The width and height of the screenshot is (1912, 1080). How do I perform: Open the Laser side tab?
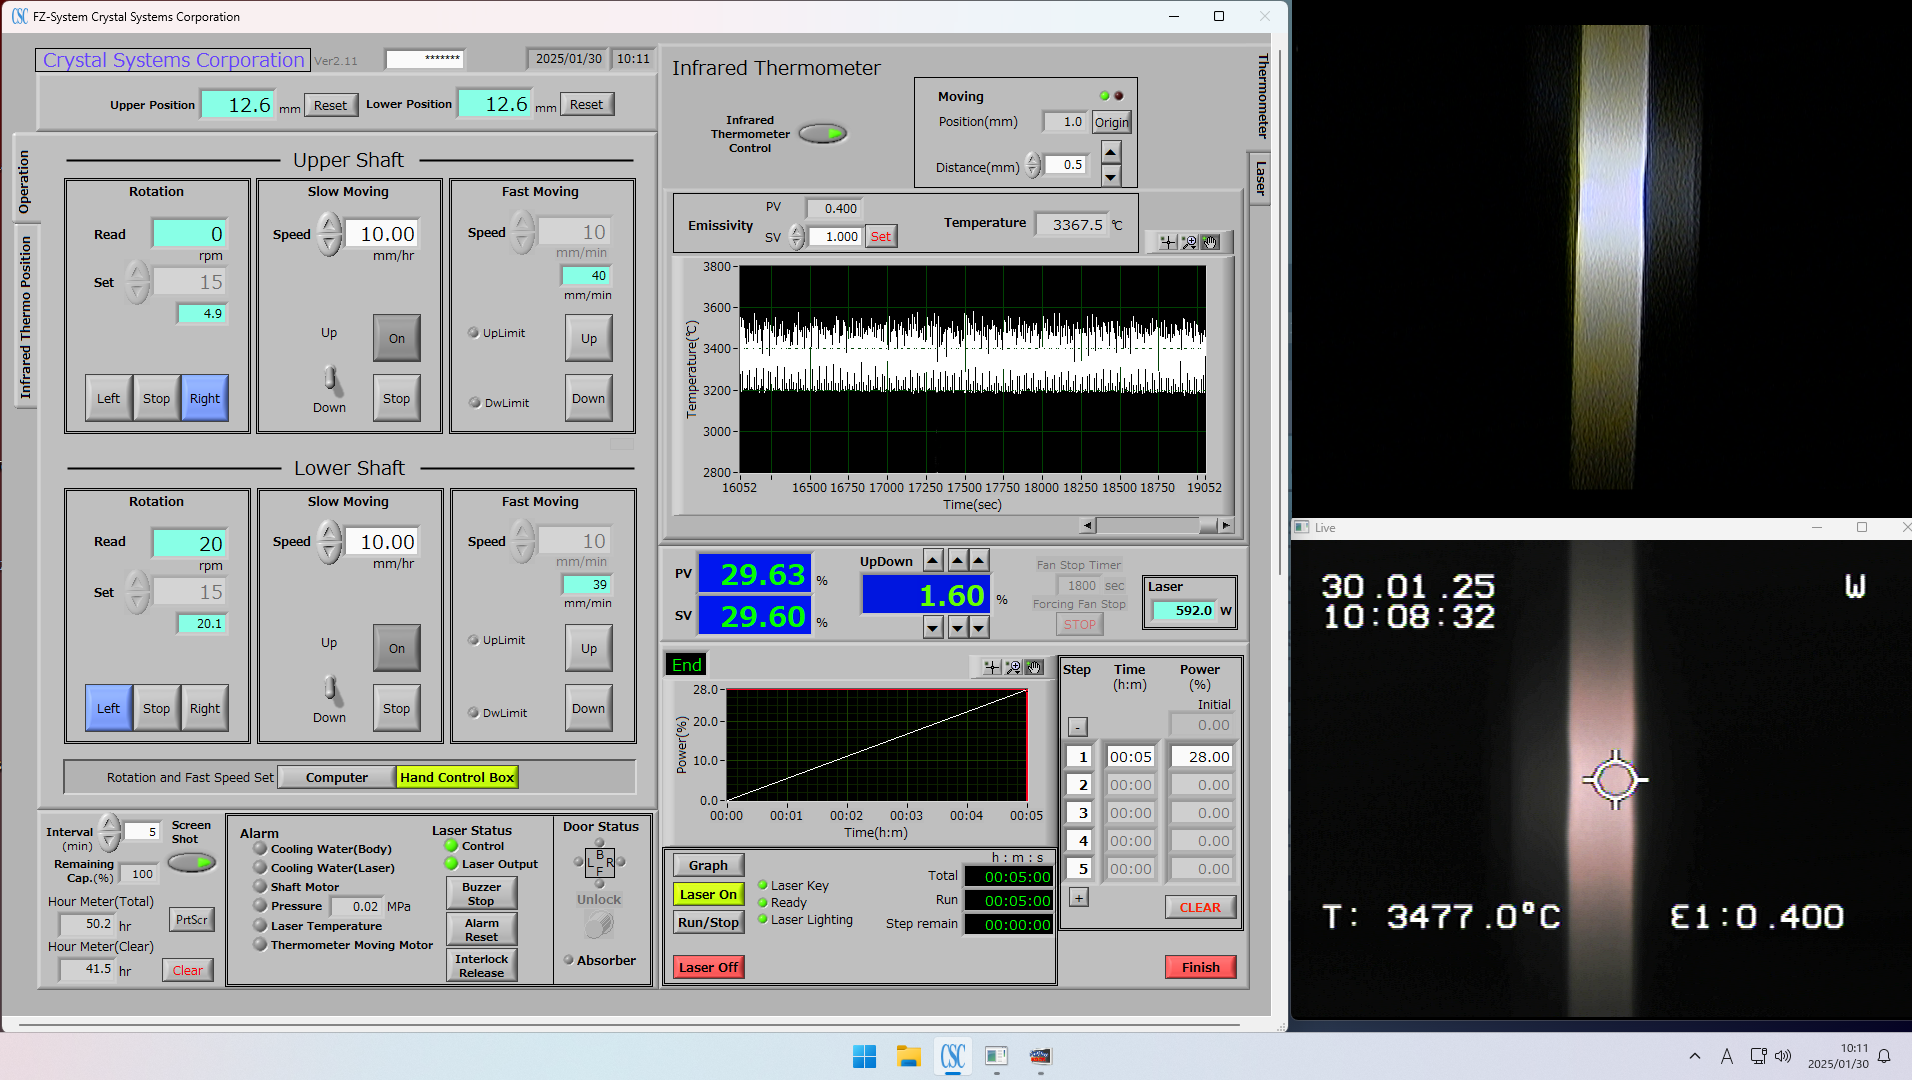point(1260,178)
